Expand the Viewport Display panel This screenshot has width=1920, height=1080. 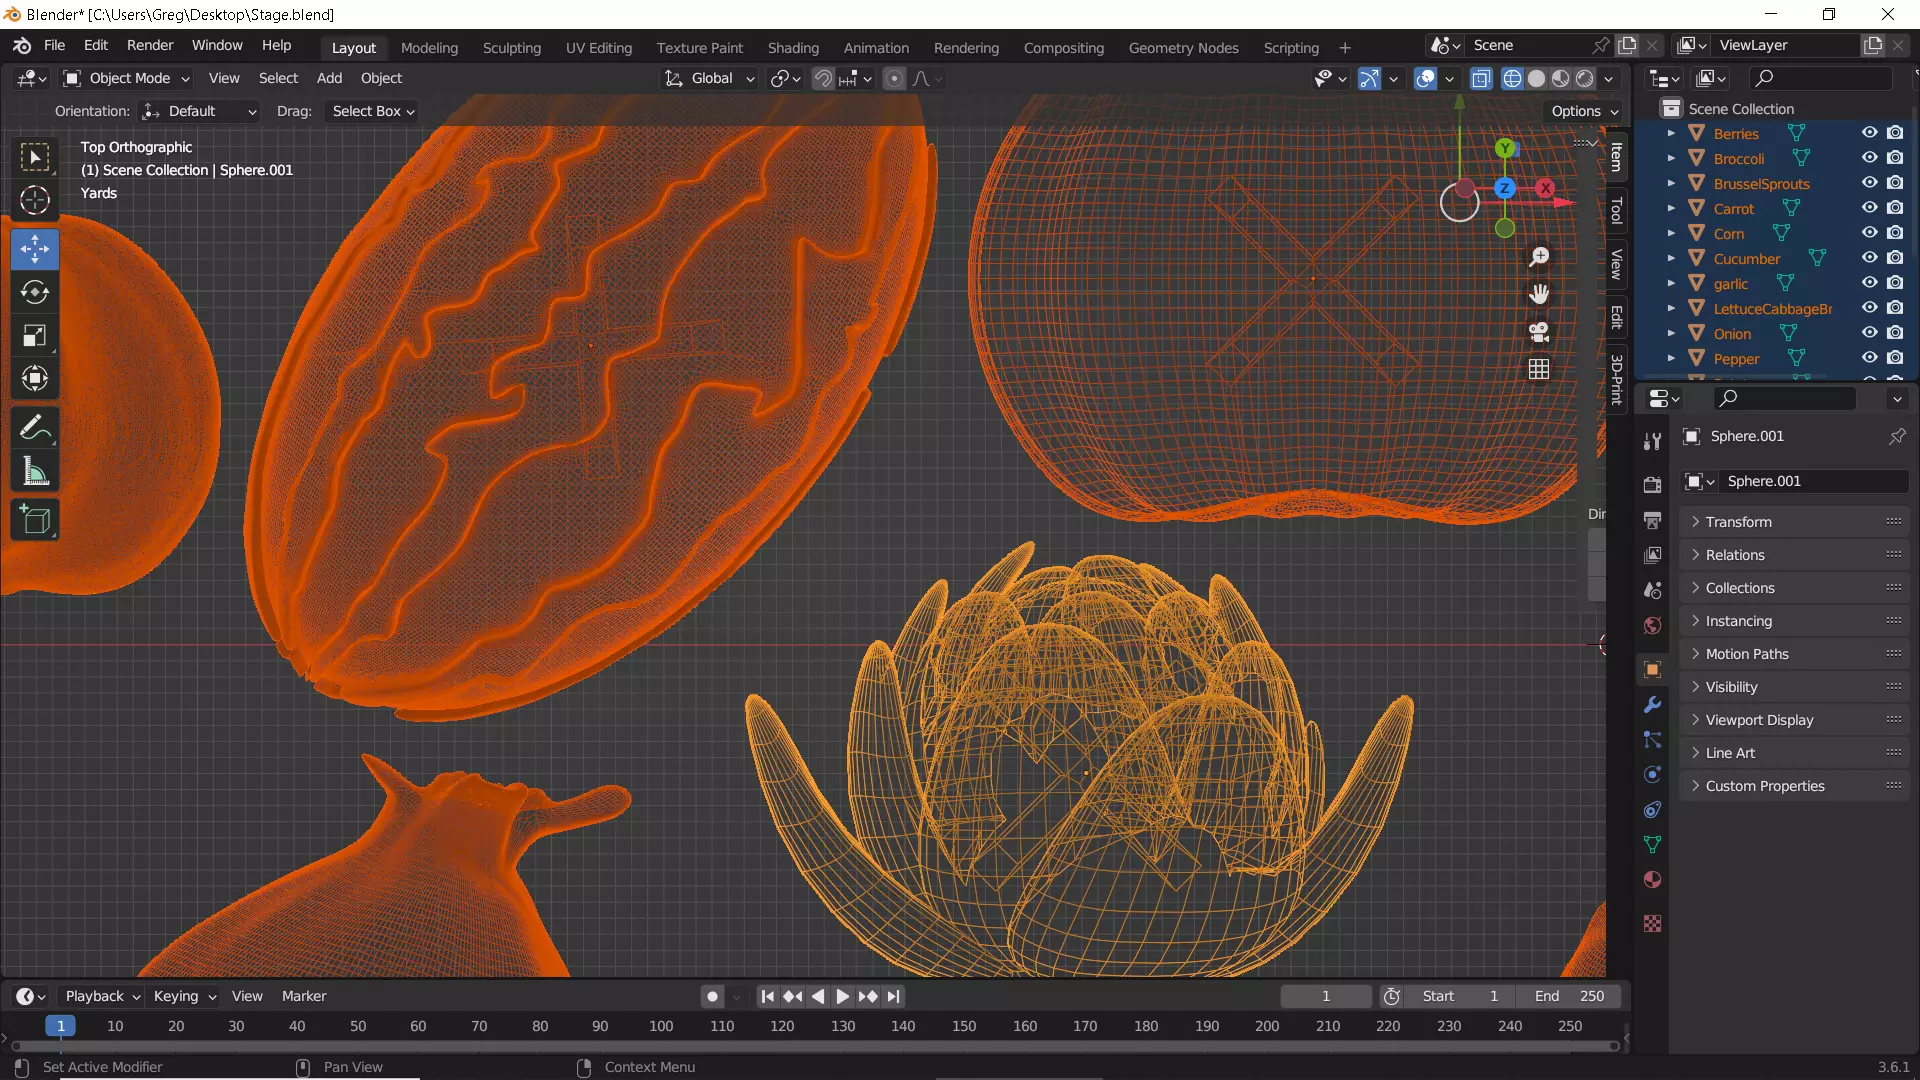(x=1759, y=720)
